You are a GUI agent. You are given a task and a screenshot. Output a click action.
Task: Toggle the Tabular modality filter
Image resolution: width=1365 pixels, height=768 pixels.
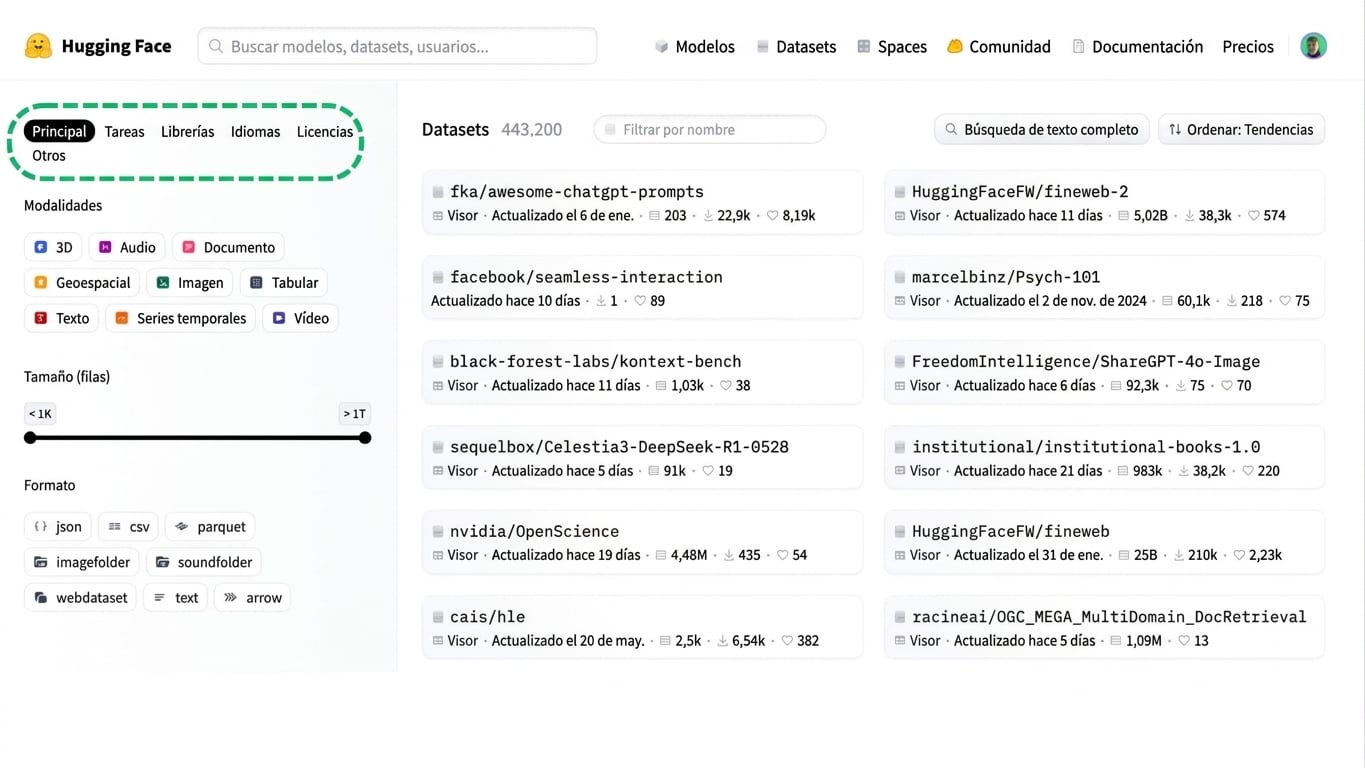tap(283, 283)
